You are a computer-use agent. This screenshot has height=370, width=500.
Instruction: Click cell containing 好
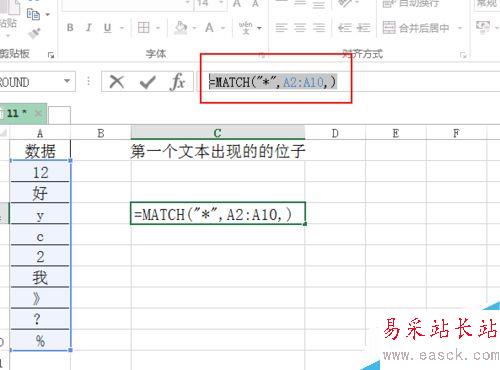click(x=40, y=193)
